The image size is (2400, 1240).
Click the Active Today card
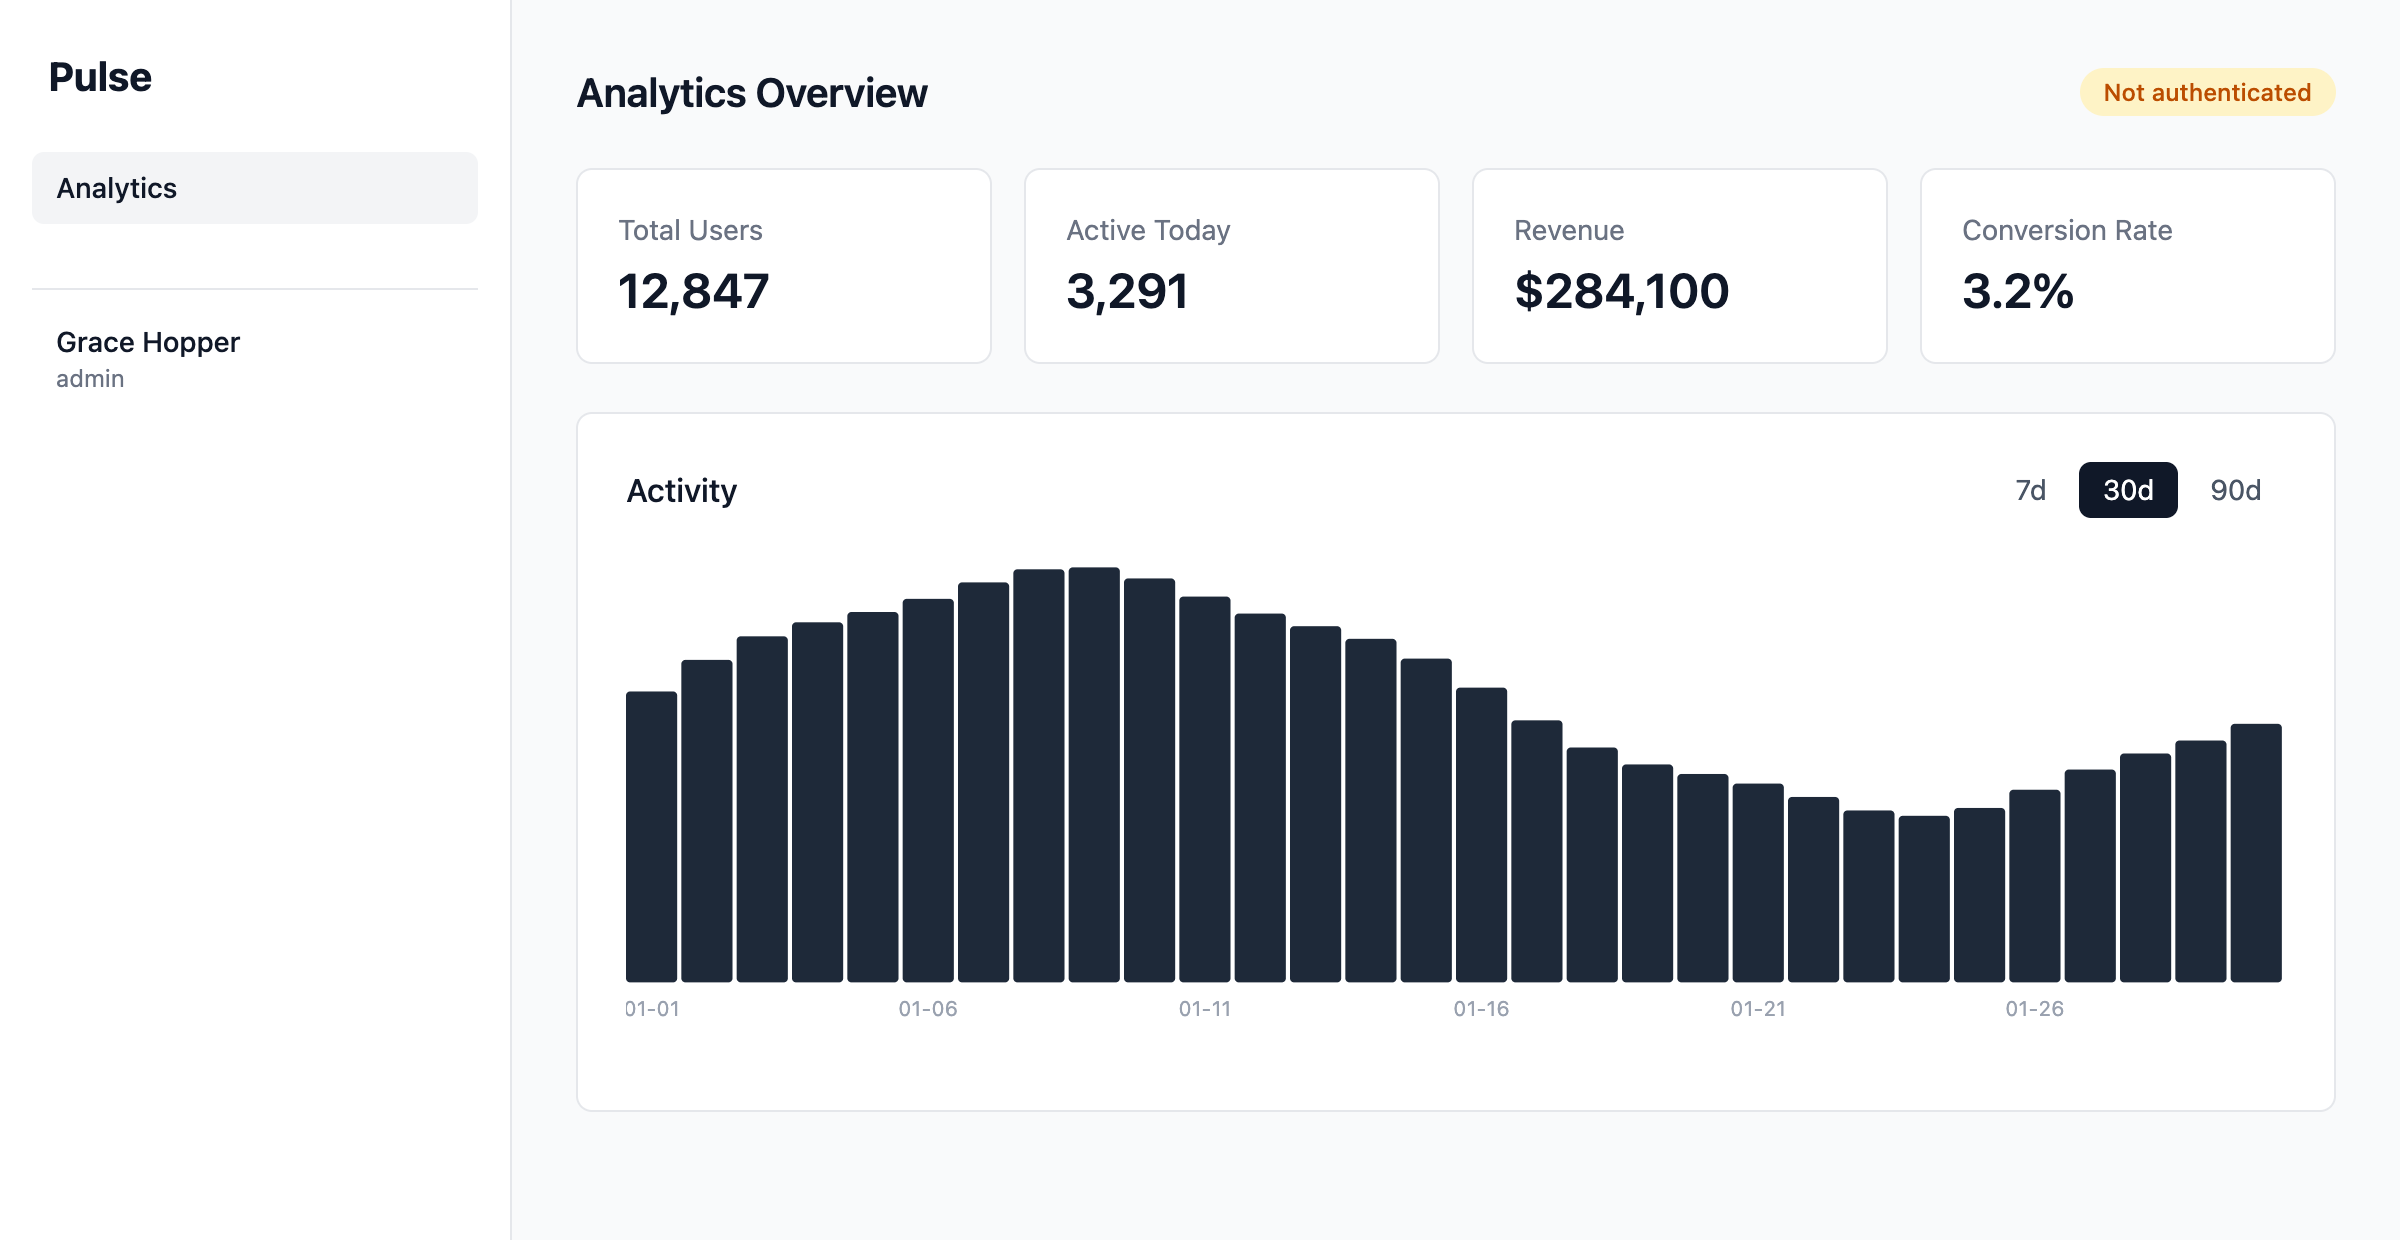click(1231, 266)
